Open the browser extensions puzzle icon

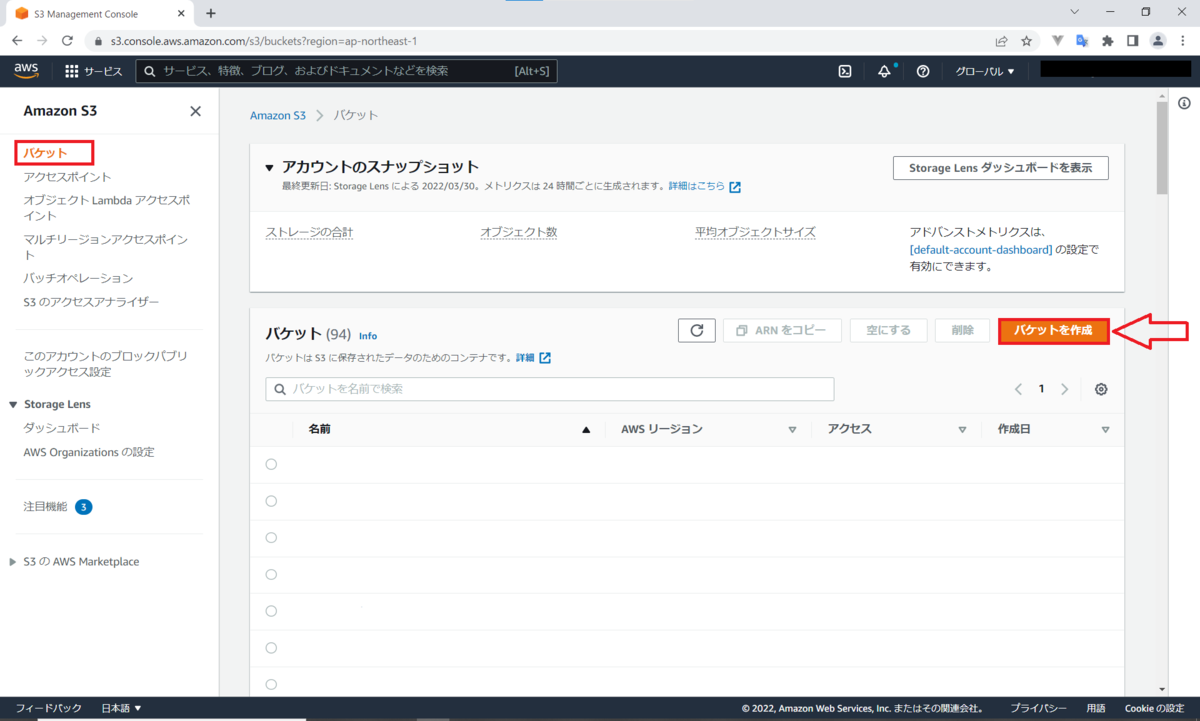(x=1108, y=41)
